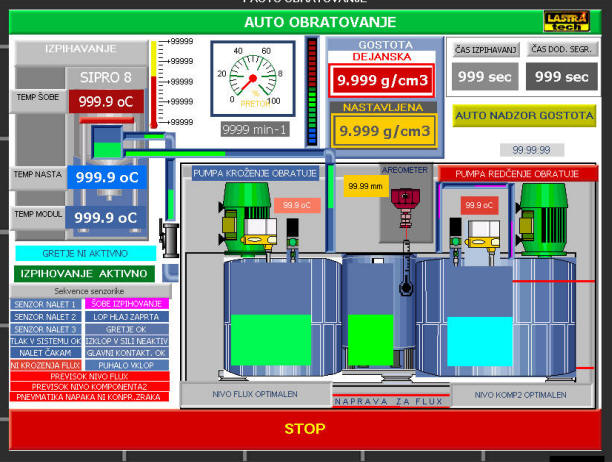Click the Pretok flow gauge dial

tap(255, 79)
